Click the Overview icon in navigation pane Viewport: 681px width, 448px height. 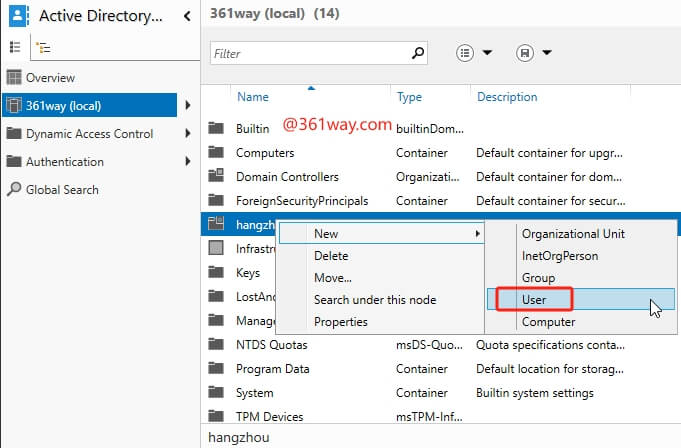tap(14, 78)
